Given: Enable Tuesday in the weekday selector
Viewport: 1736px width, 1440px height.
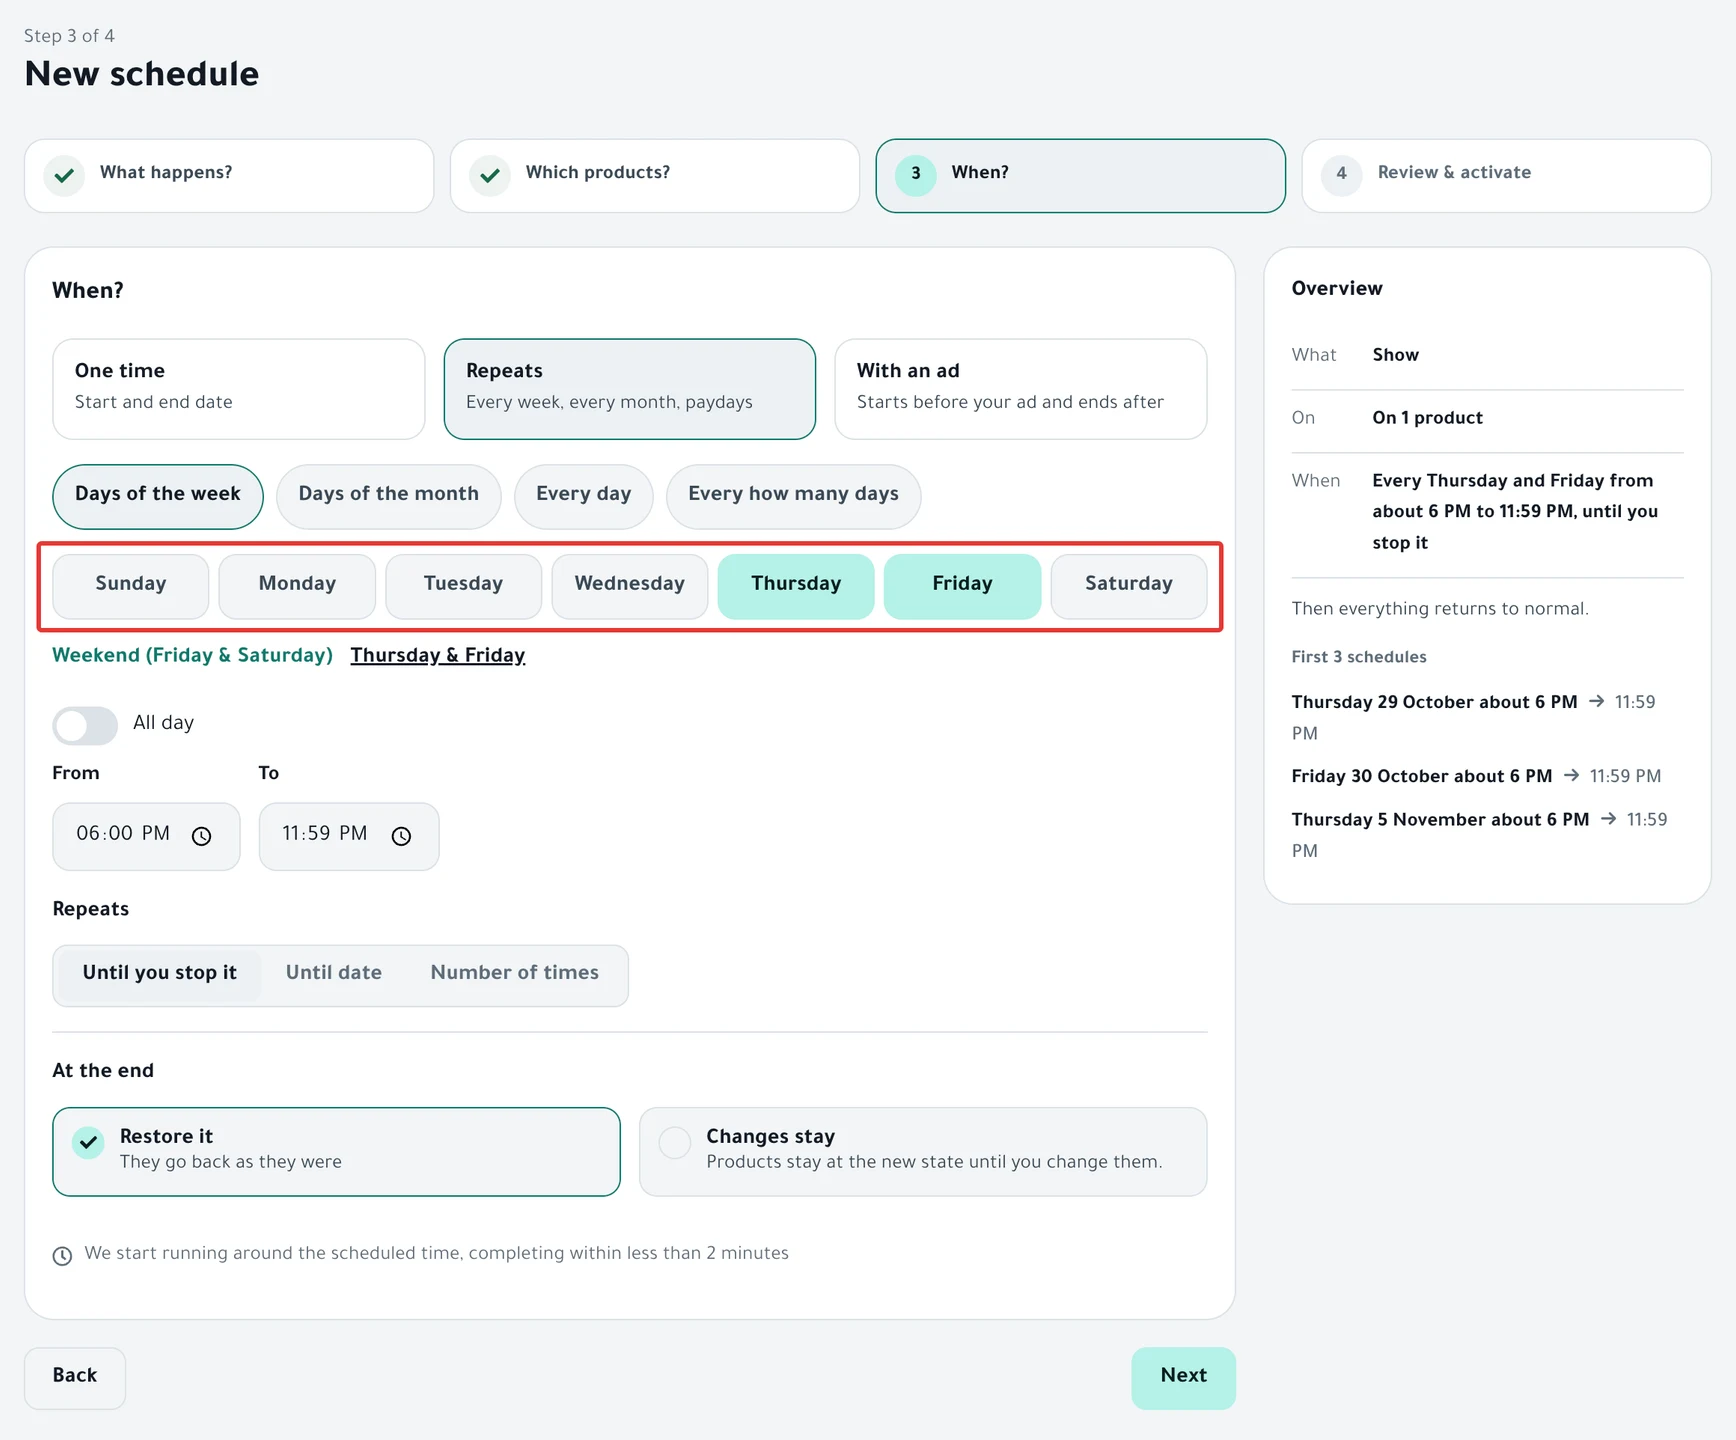Looking at the screenshot, I should click(x=463, y=586).
